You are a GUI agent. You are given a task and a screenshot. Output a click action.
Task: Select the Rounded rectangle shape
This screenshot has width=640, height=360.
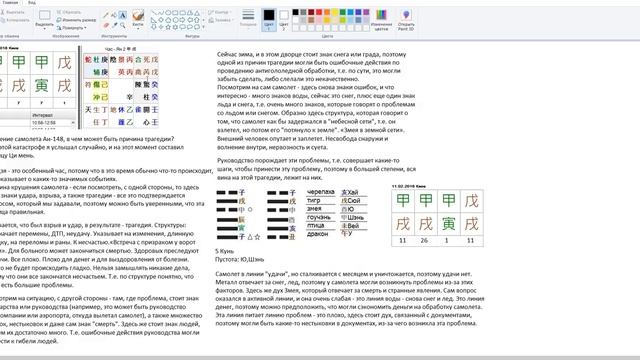click(182, 13)
